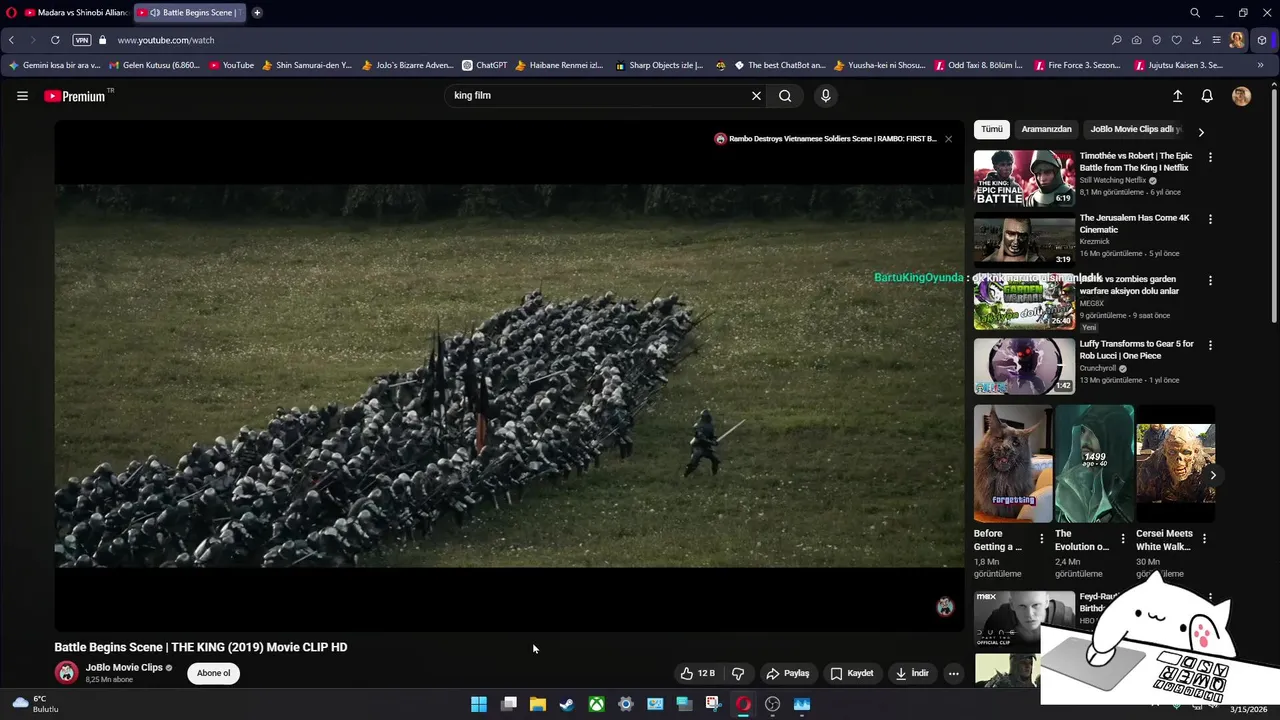Open the ChatGPT bookmark
This screenshot has height=720, width=1280.
tap(485, 65)
